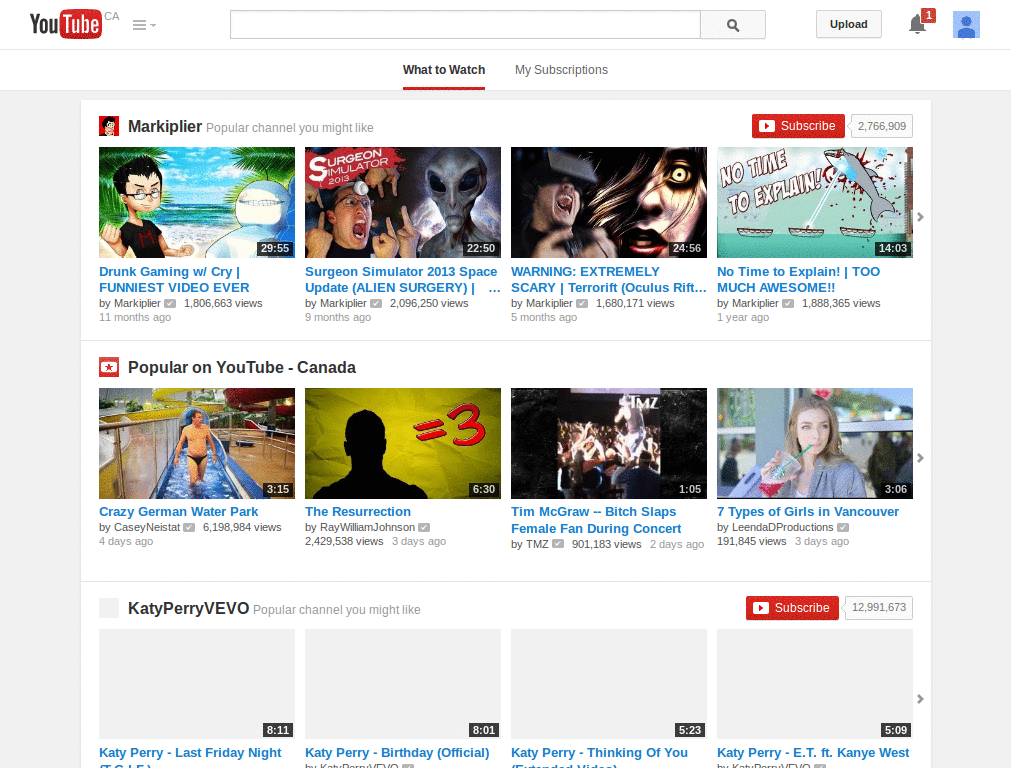Screen dimensions: 1024x768
Task: Click the Popular on YouTube star icon
Action: [109, 367]
